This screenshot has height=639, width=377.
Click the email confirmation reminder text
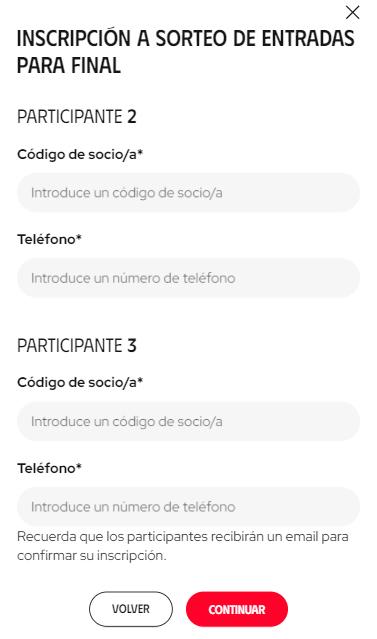pos(183,546)
